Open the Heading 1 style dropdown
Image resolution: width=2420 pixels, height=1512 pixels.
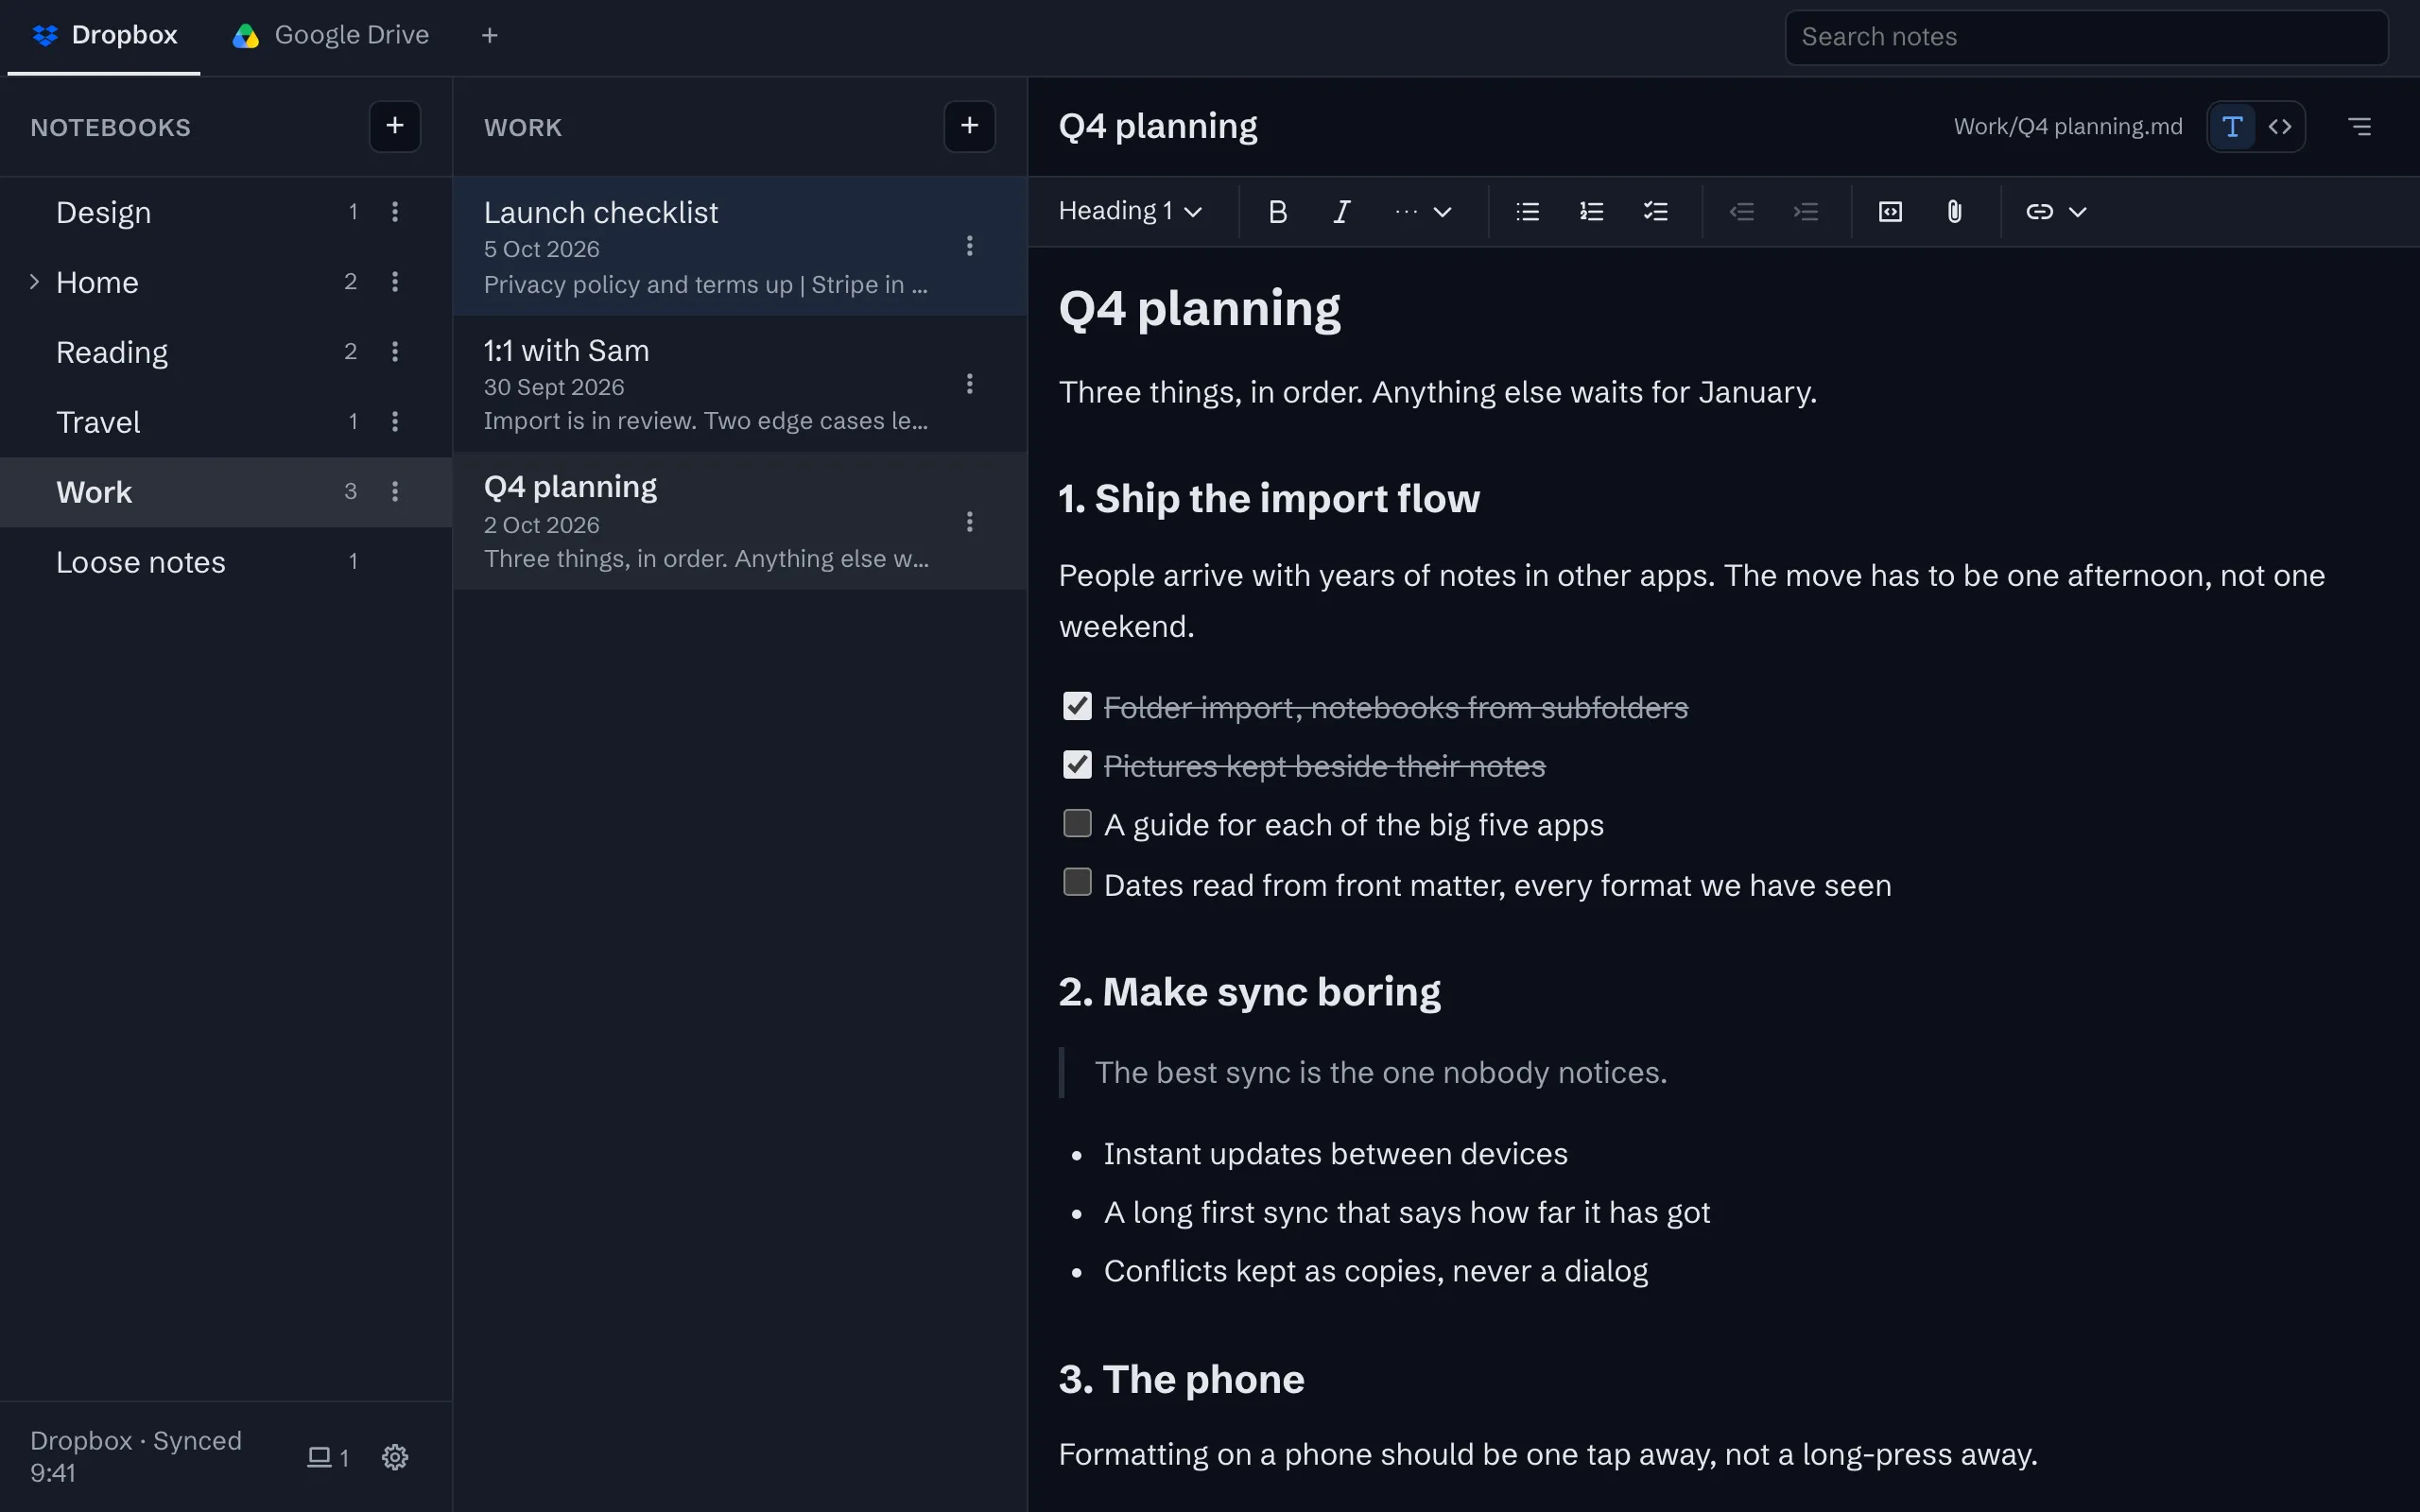point(1130,212)
